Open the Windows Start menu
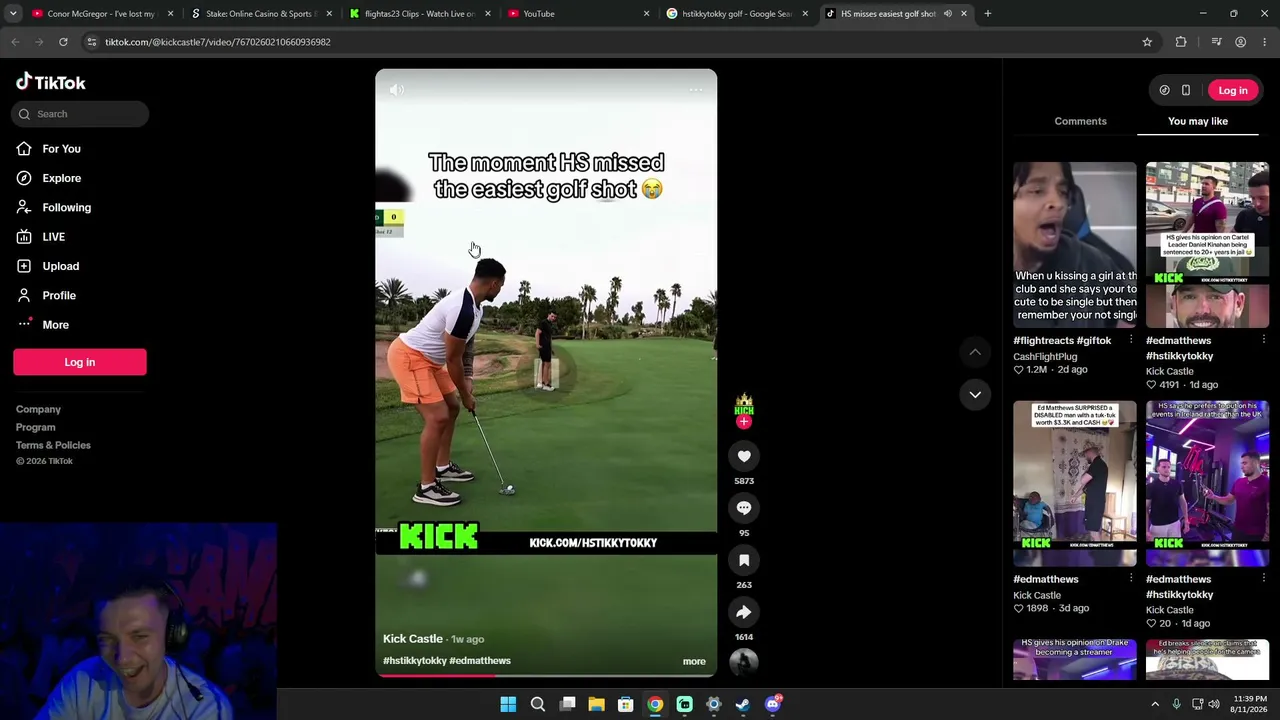1280x720 pixels. tap(508, 705)
